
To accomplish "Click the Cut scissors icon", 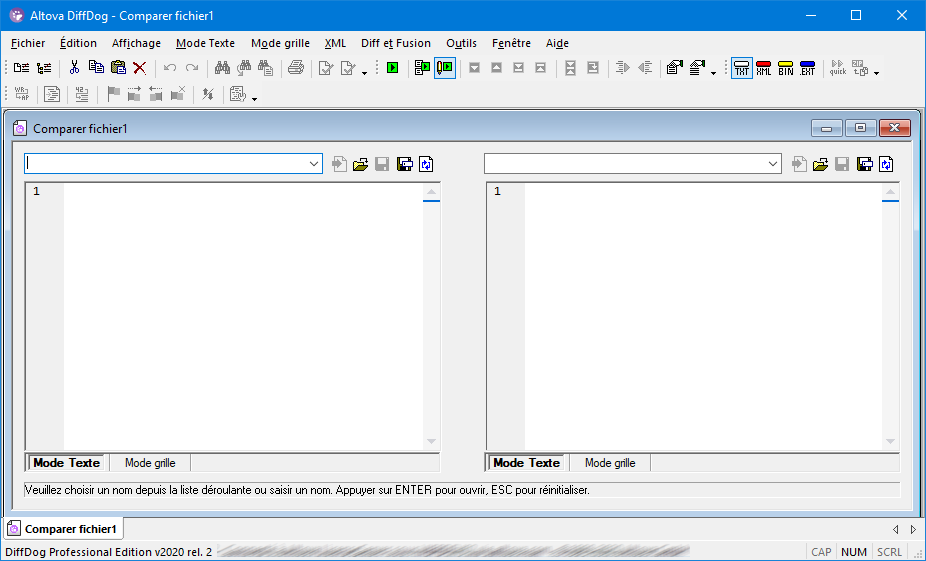I will (74, 68).
